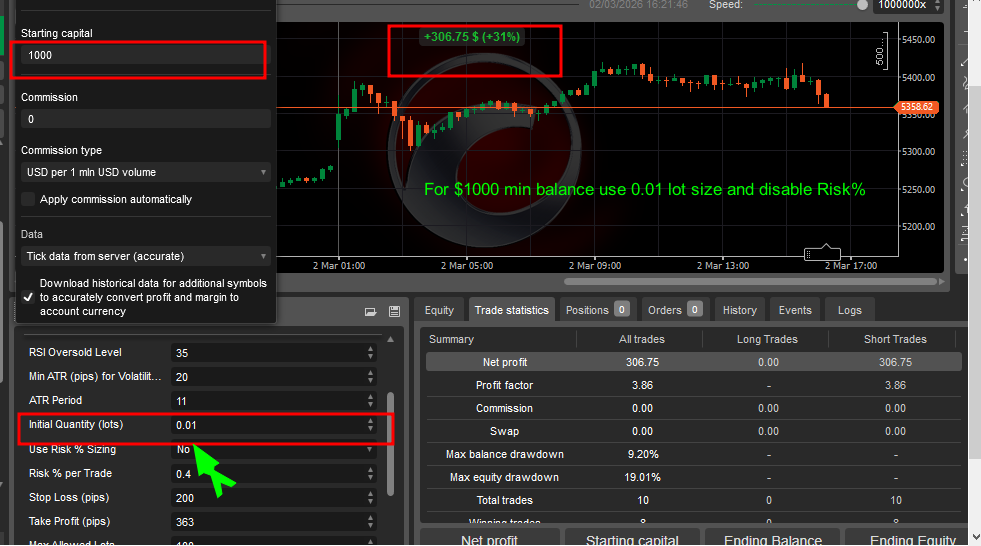Open the Data source dropdown
Image resolution: width=981 pixels, height=546 pixels.
point(146,256)
